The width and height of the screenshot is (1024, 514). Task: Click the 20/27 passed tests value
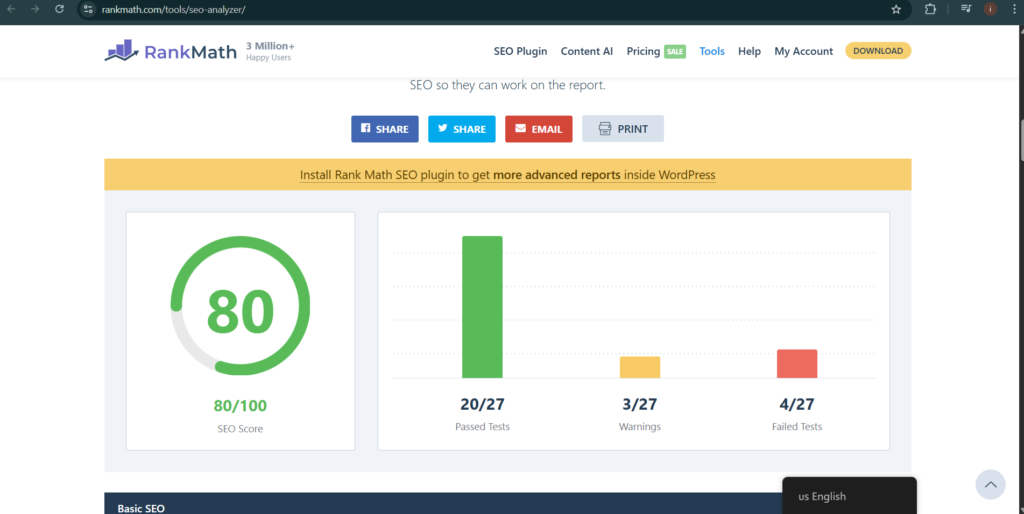482,404
